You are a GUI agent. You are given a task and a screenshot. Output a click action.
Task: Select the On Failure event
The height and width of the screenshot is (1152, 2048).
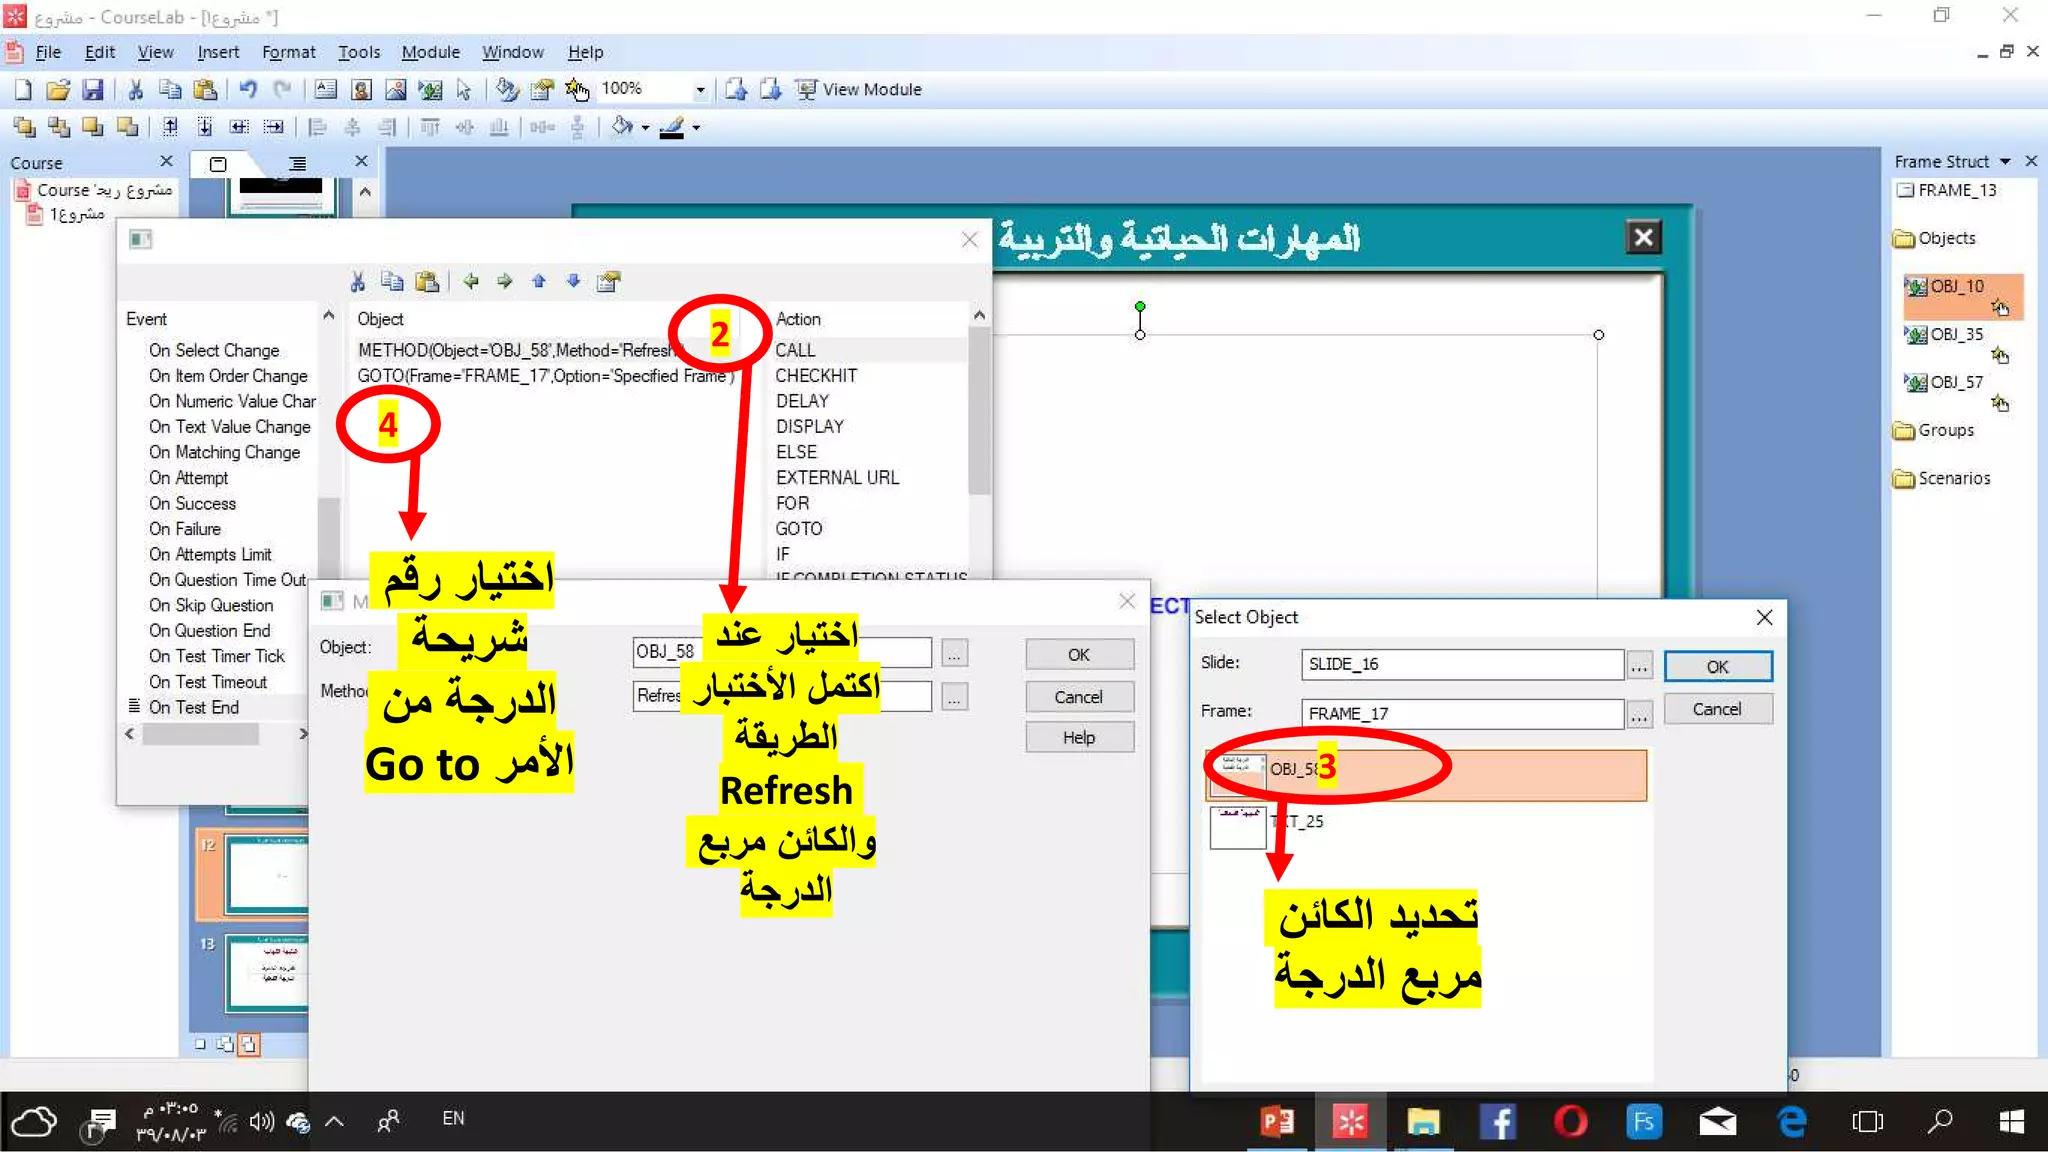pos(185,529)
